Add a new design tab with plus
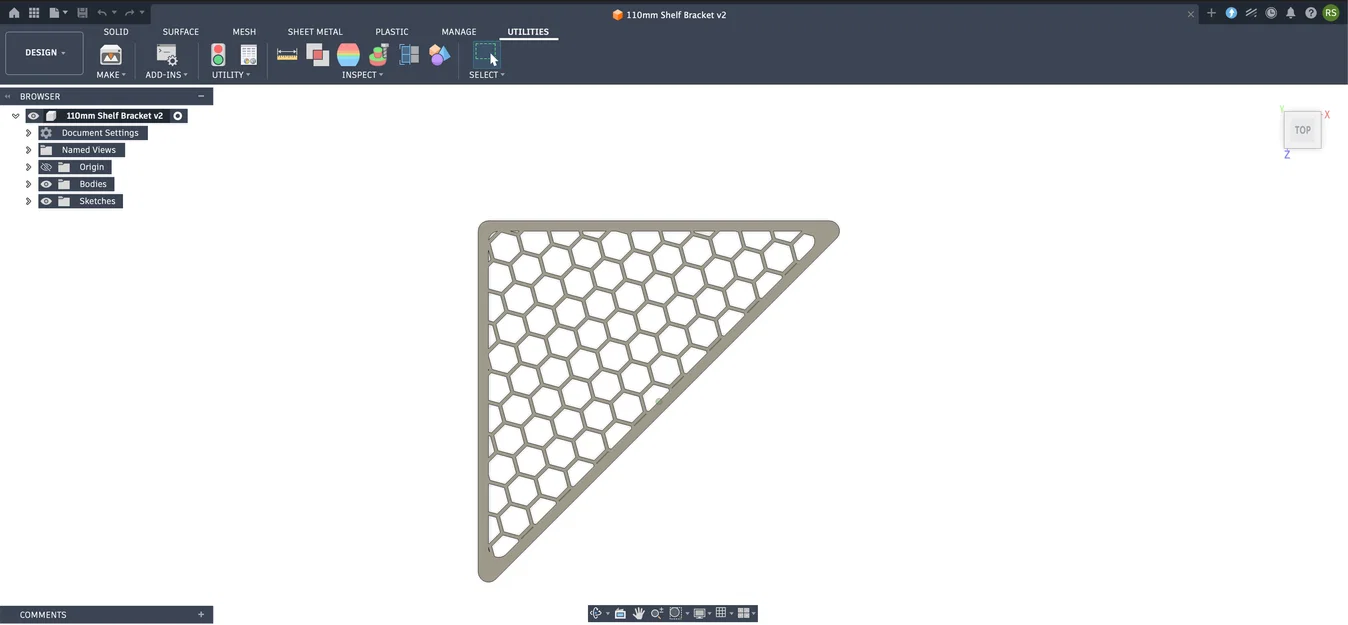This screenshot has width=1348, height=625. click(x=1211, y=13)
